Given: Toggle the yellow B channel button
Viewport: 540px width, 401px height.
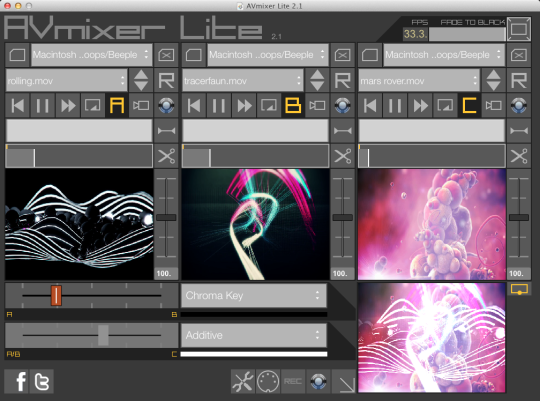Looking at the screenshot, I should [293, 105].
